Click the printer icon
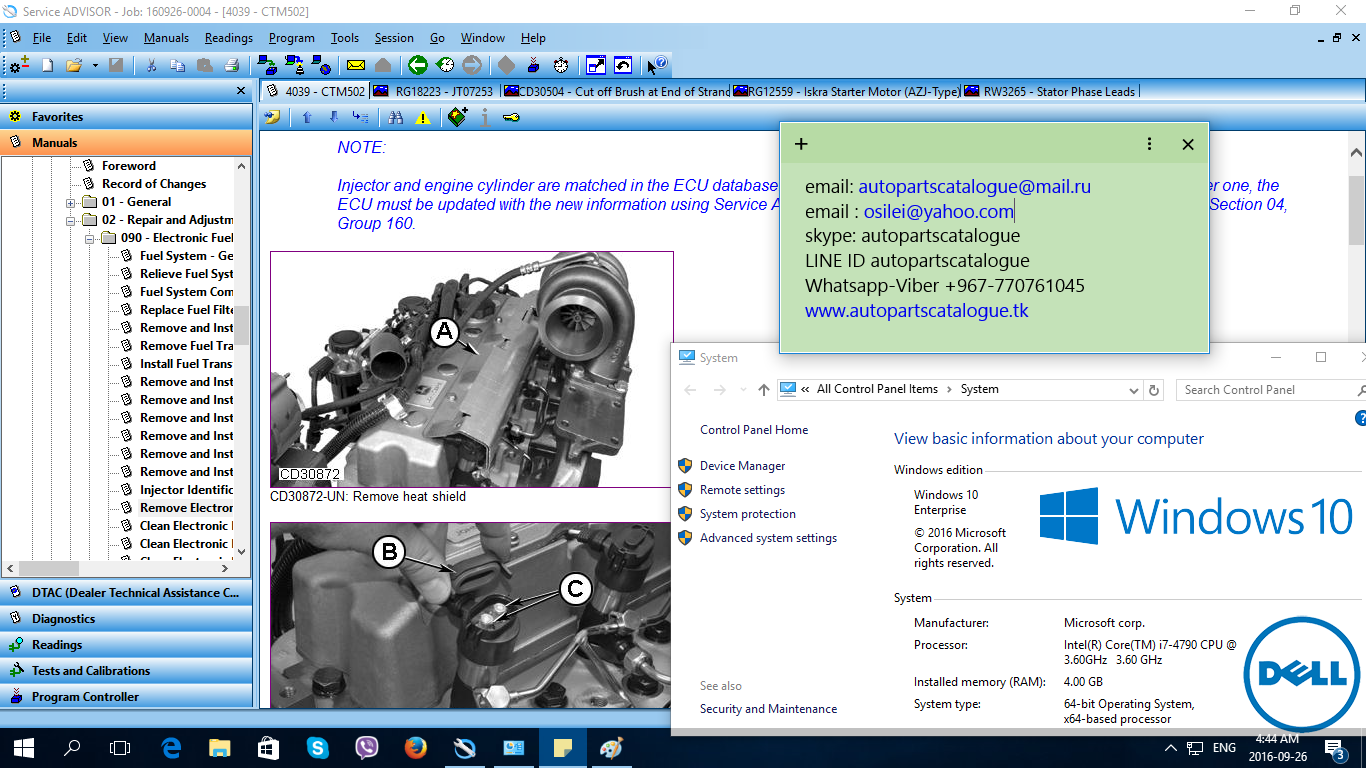Viewport: 1366px width, 768px height. click(x=232, y=66)
